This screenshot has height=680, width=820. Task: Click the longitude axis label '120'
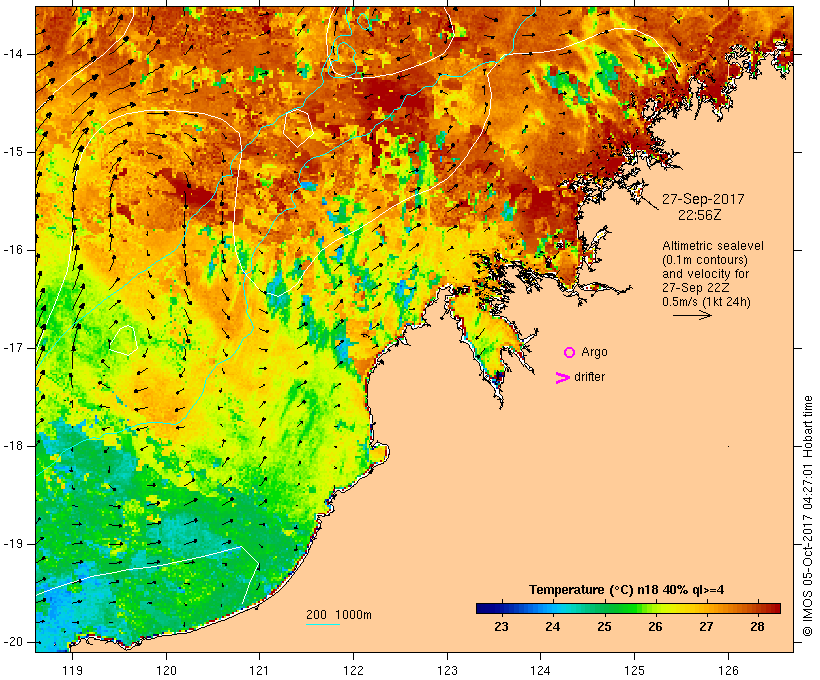[166, 670]
